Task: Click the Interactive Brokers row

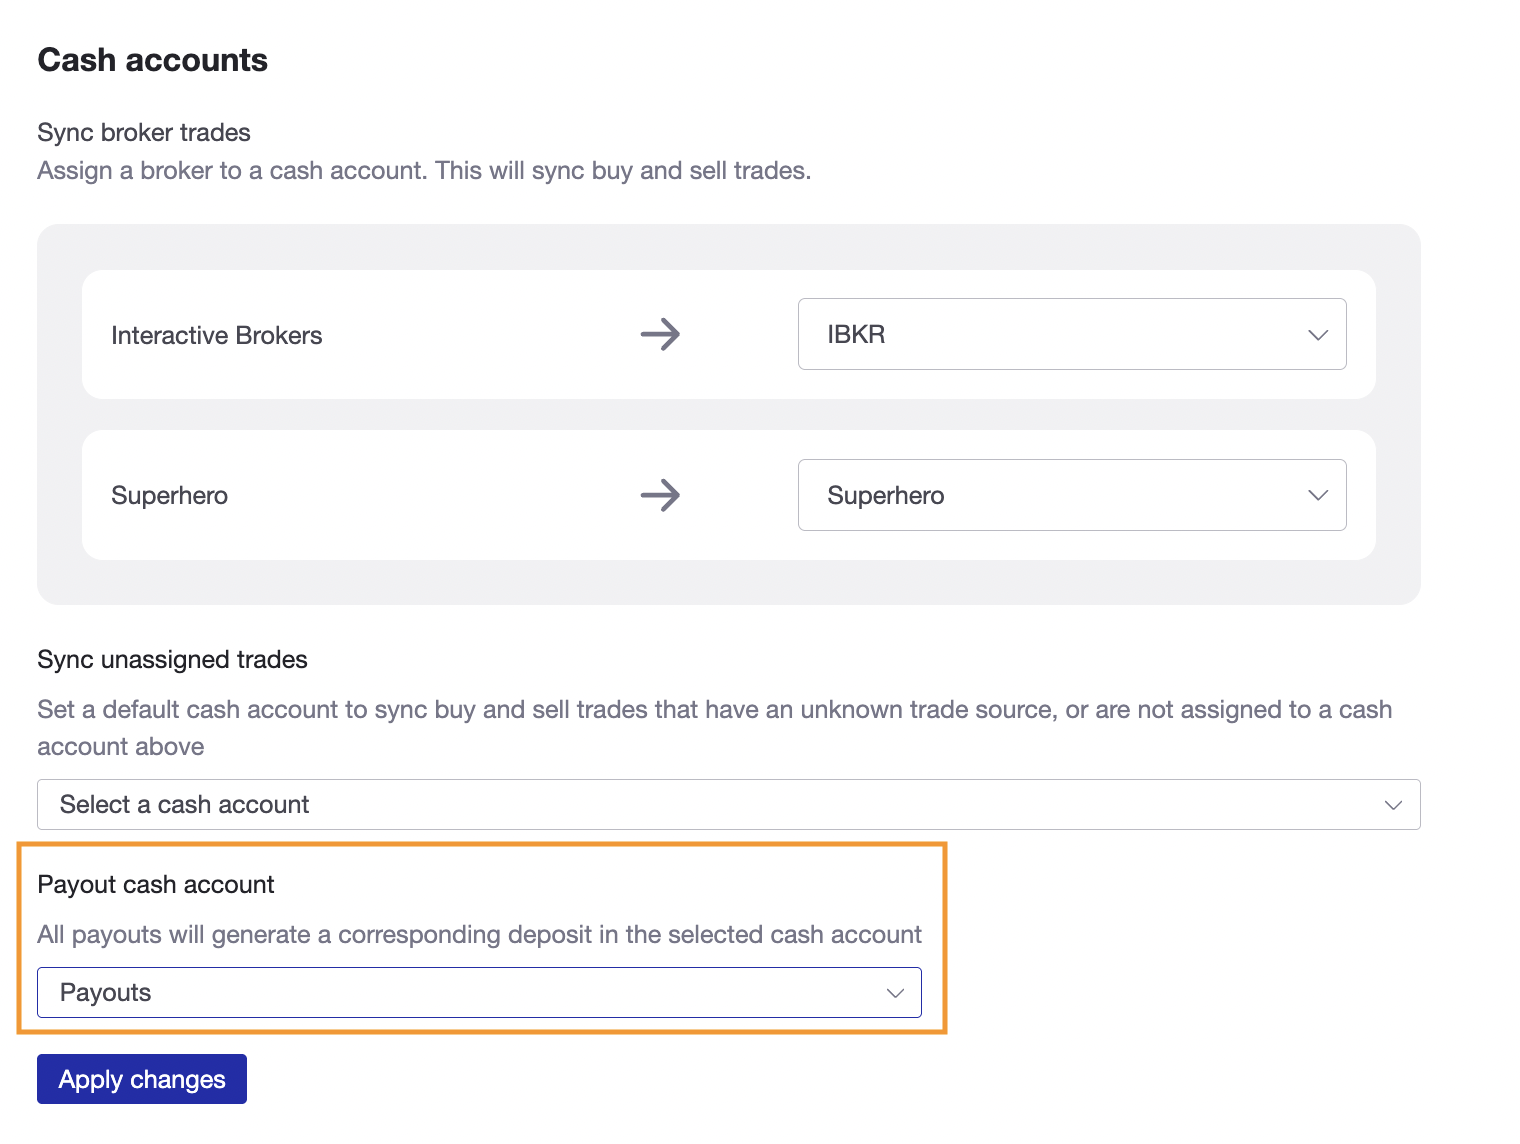Action: tap(217, 335)
